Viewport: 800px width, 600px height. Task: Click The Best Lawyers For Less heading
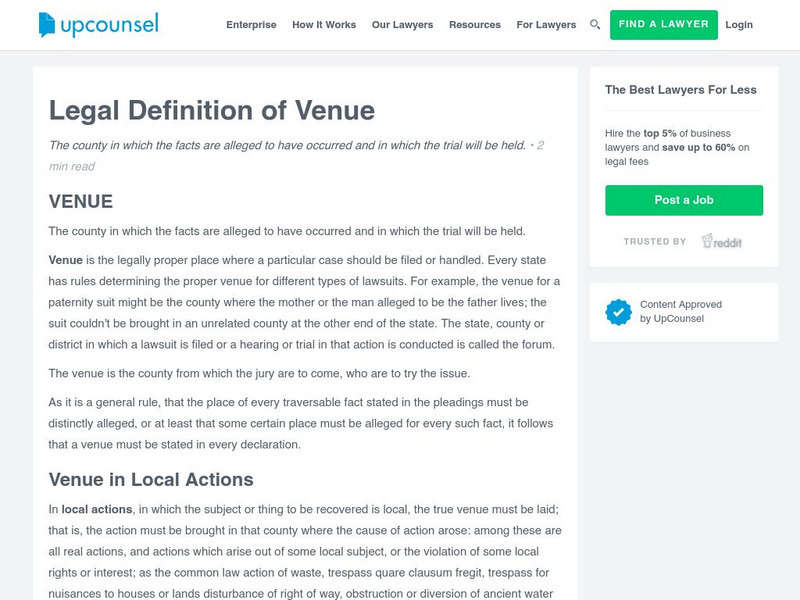(681, 90)
